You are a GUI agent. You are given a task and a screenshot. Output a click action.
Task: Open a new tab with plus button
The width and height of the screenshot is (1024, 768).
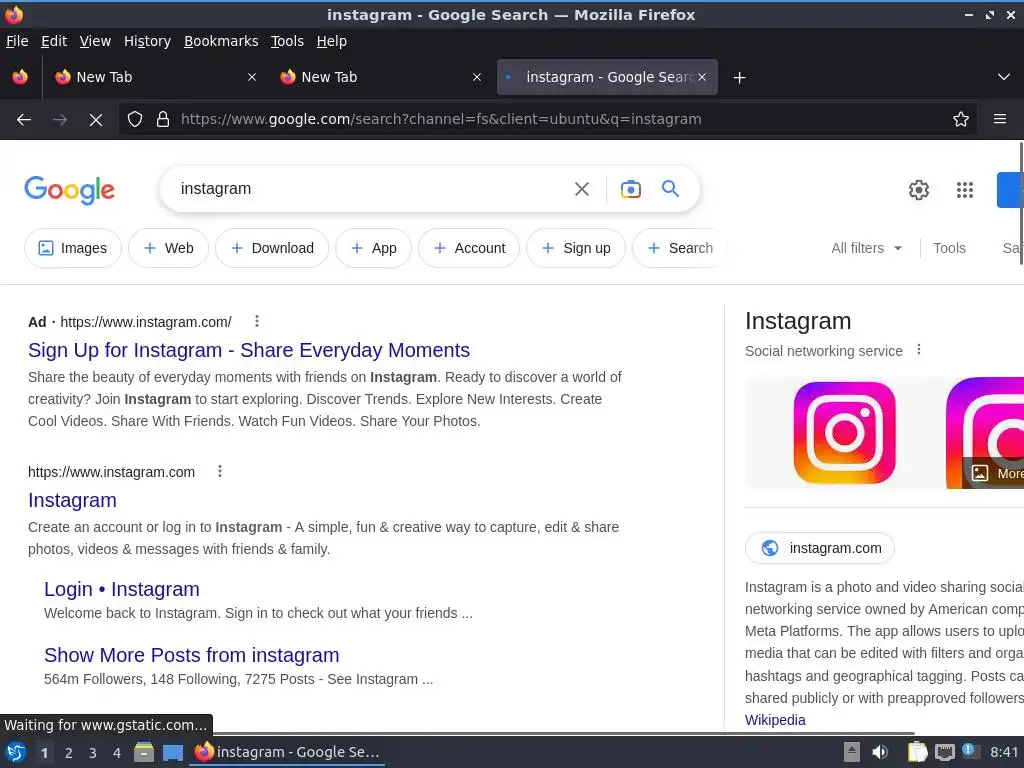click(x=739, y=78)
